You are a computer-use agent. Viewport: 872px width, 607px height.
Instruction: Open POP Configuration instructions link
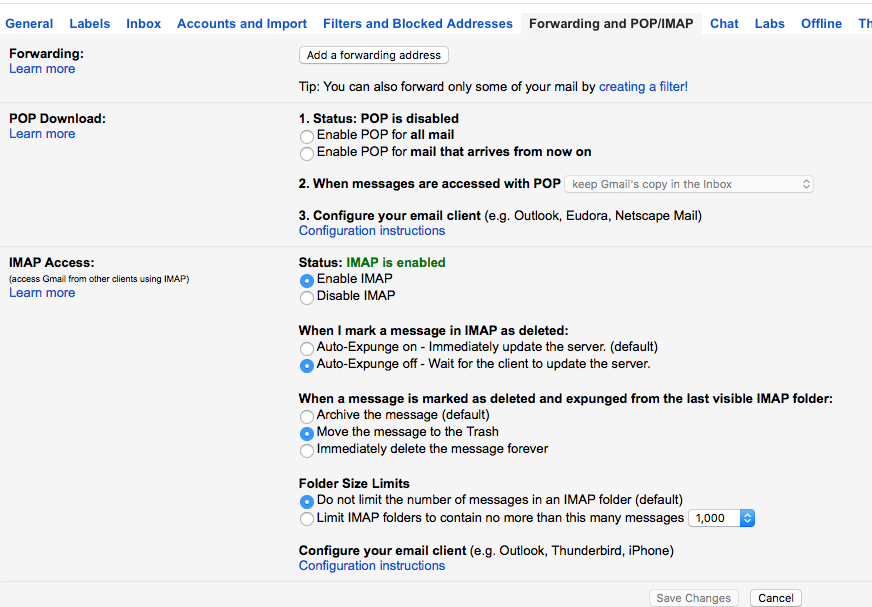point(372,231)
